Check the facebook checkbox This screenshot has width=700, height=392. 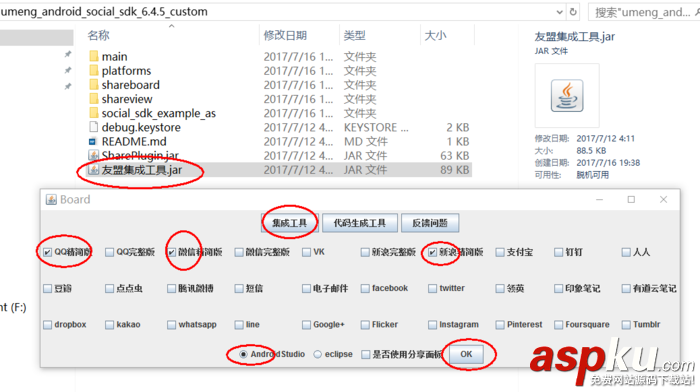365,288
